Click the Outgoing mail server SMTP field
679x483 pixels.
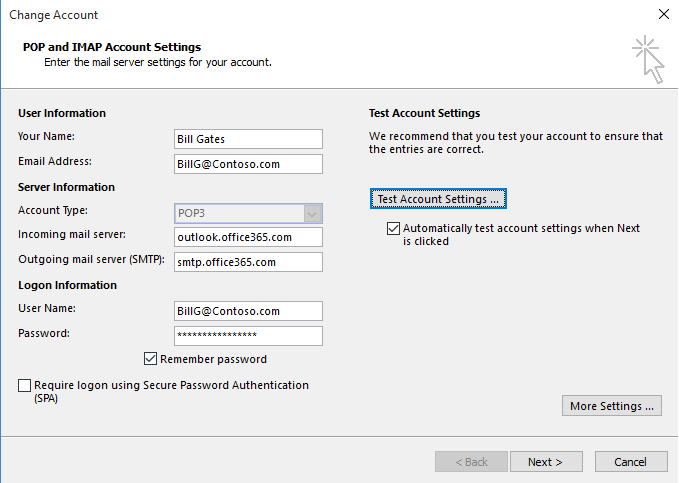(x=248, y=262)
